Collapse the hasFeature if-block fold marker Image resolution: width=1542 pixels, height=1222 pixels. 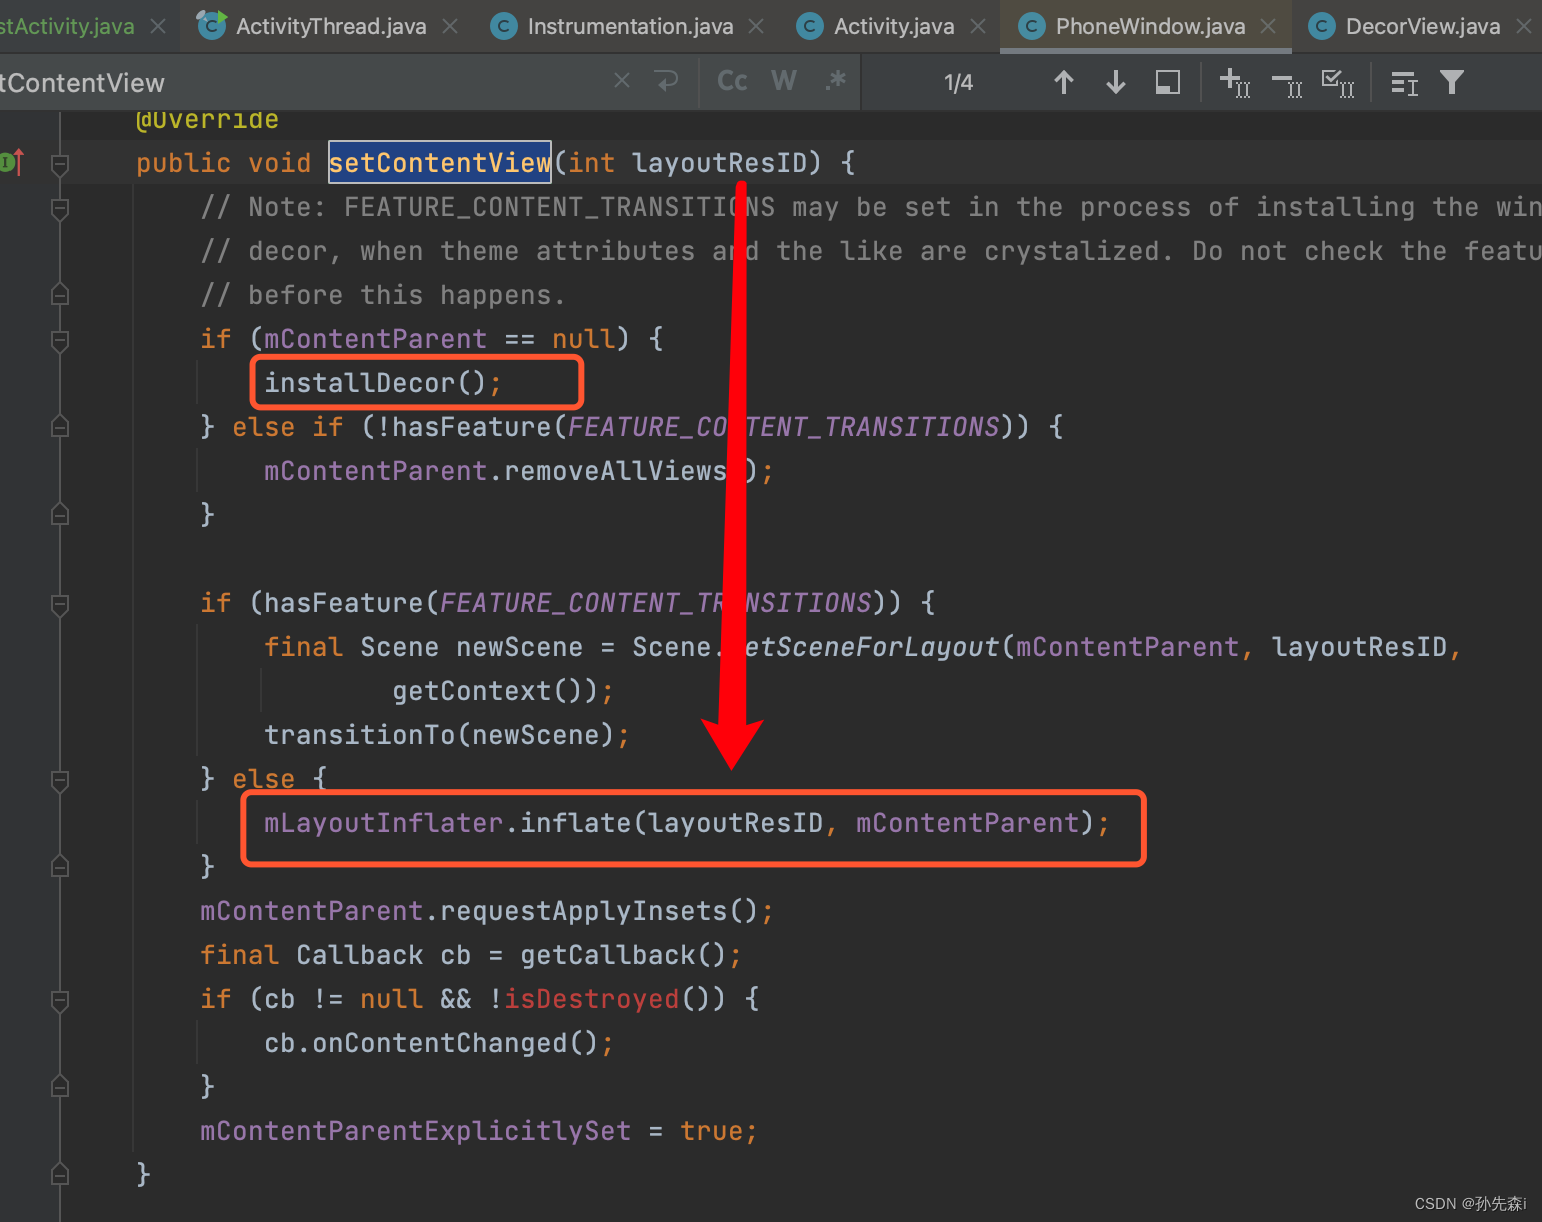60,604
